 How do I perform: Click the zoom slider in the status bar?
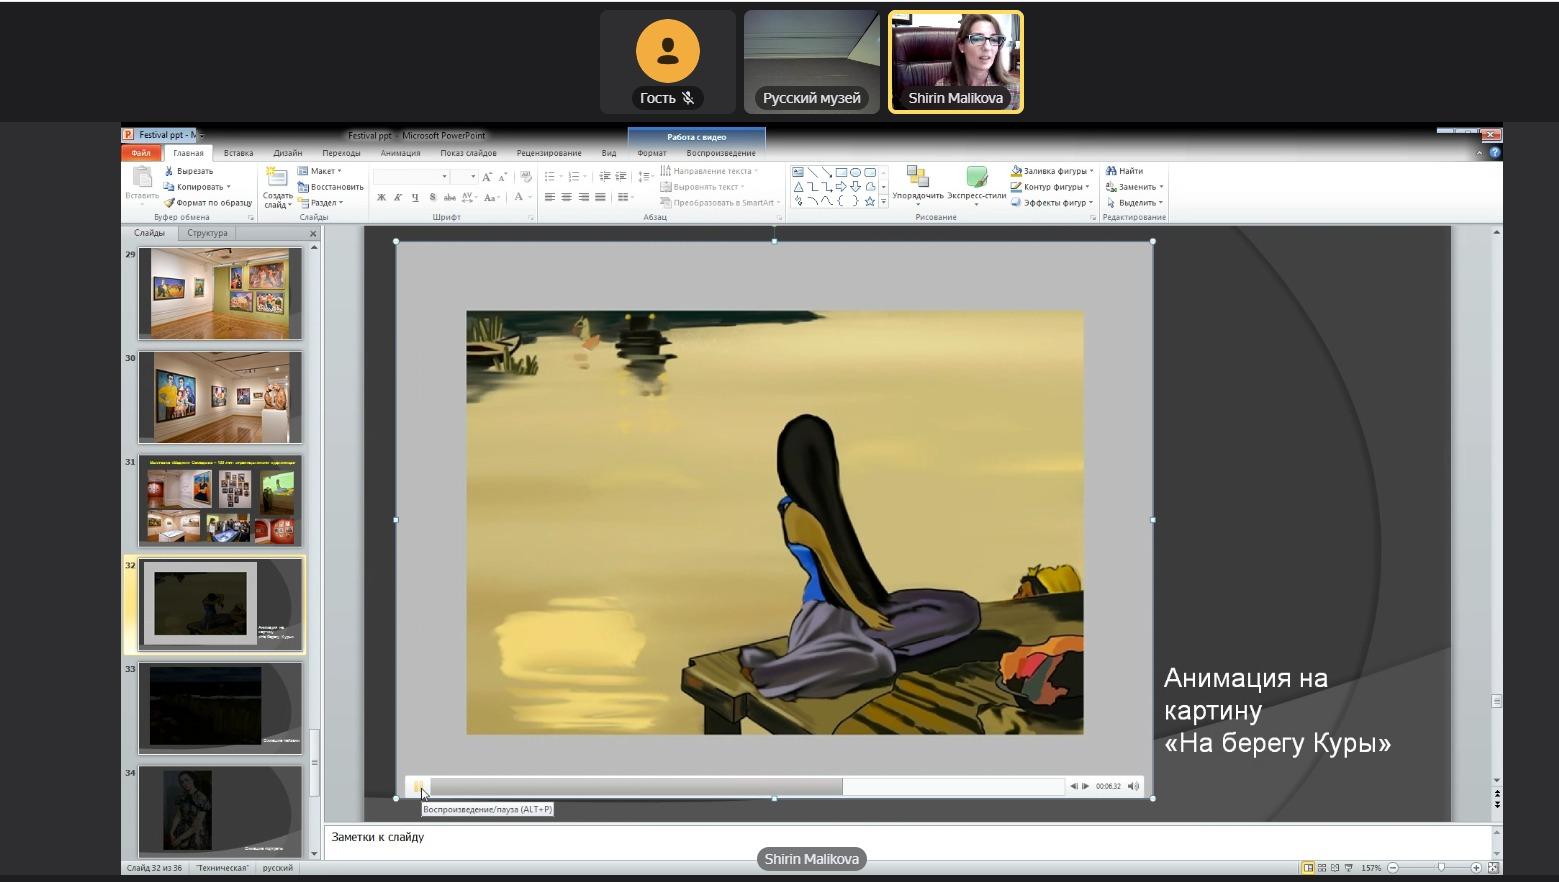[x=1441, y=868]
